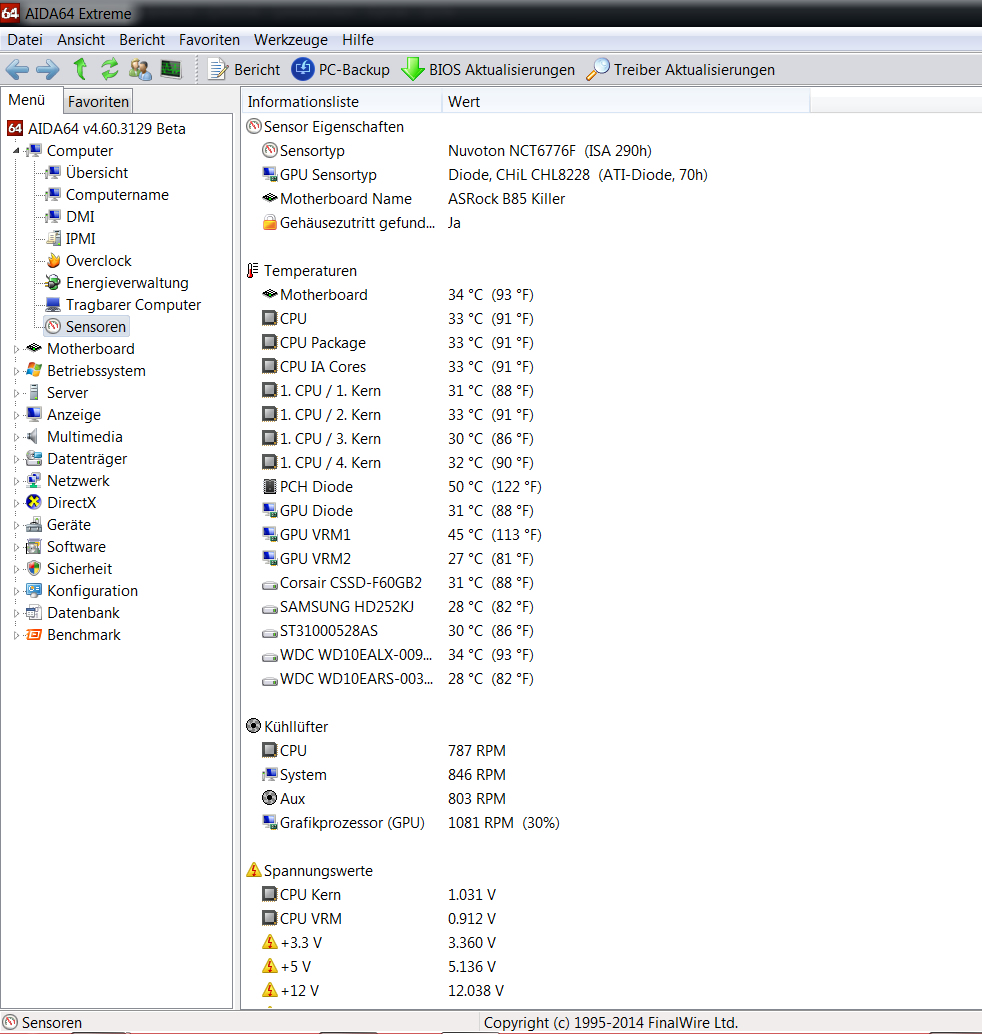Click the Forward navigation arrow icon

pyautogui.click(x=47, y=69)
